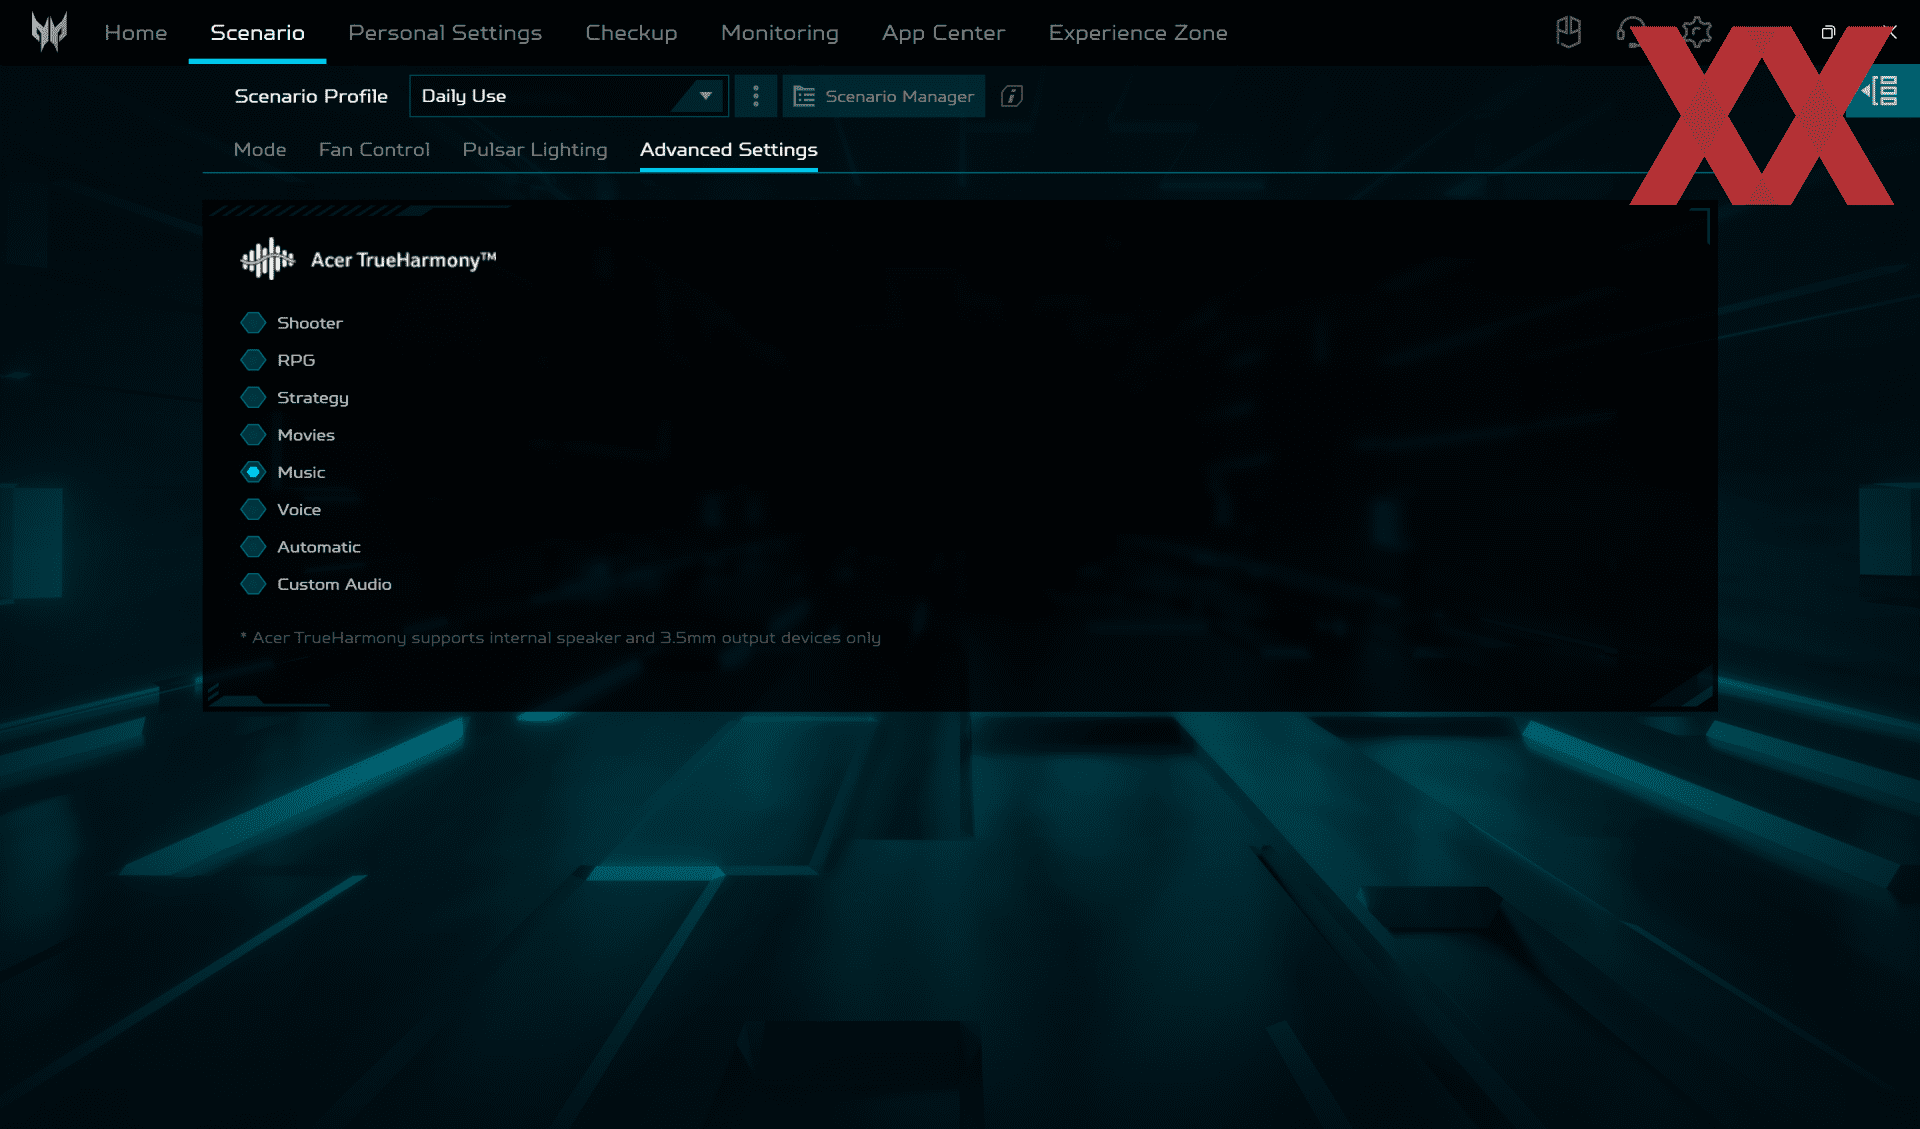Image resolution: width=1920 pixels, height=1129 pixels.
Task: Click the Scenario Profile dropdown arrow
Action: [x=706, y=96]
